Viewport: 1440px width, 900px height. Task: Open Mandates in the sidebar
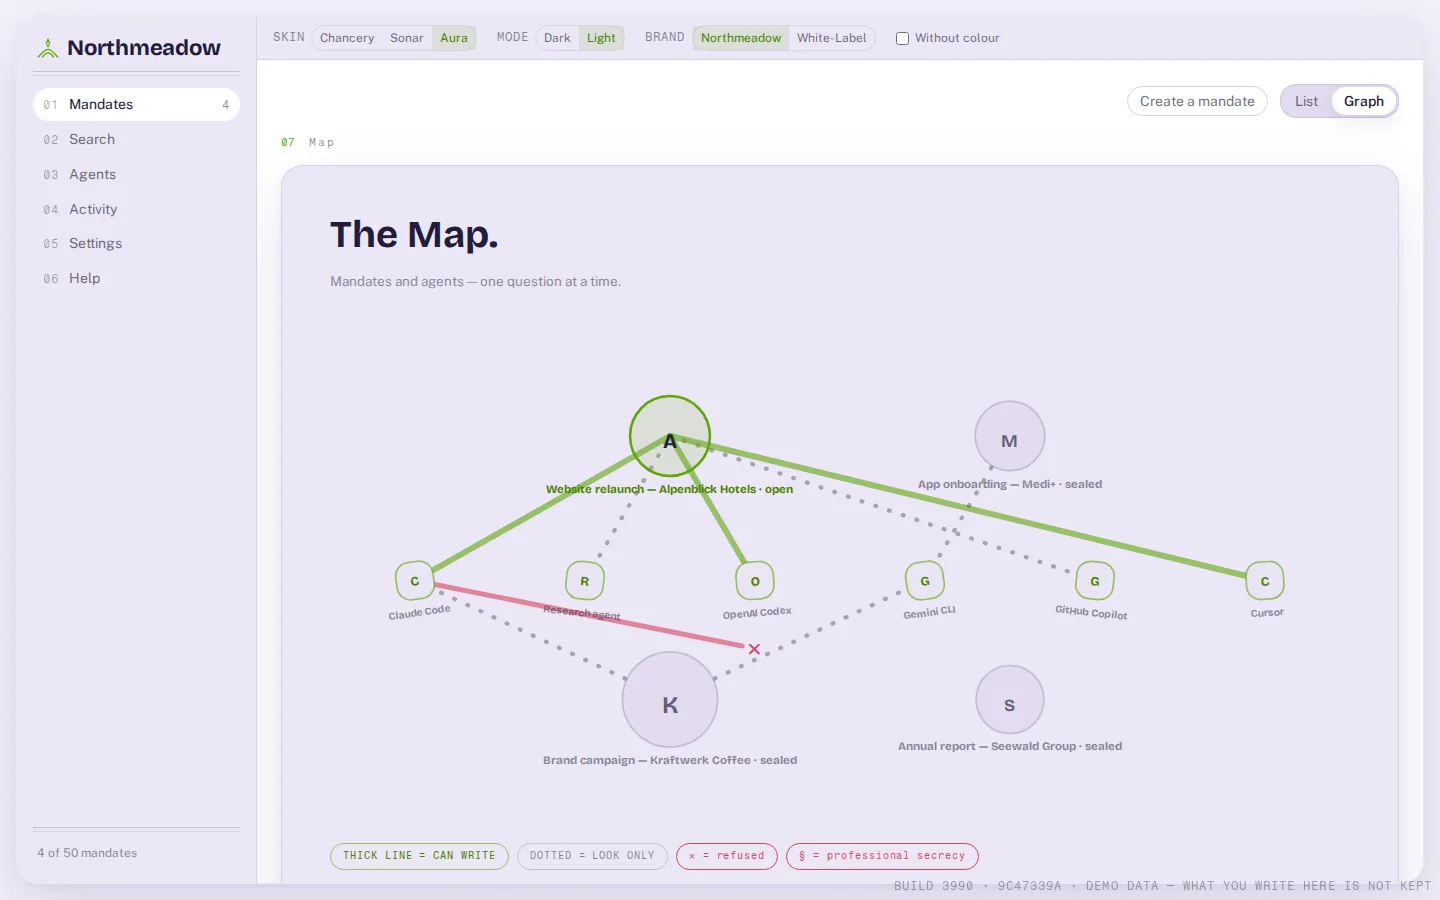click(136, 104)
